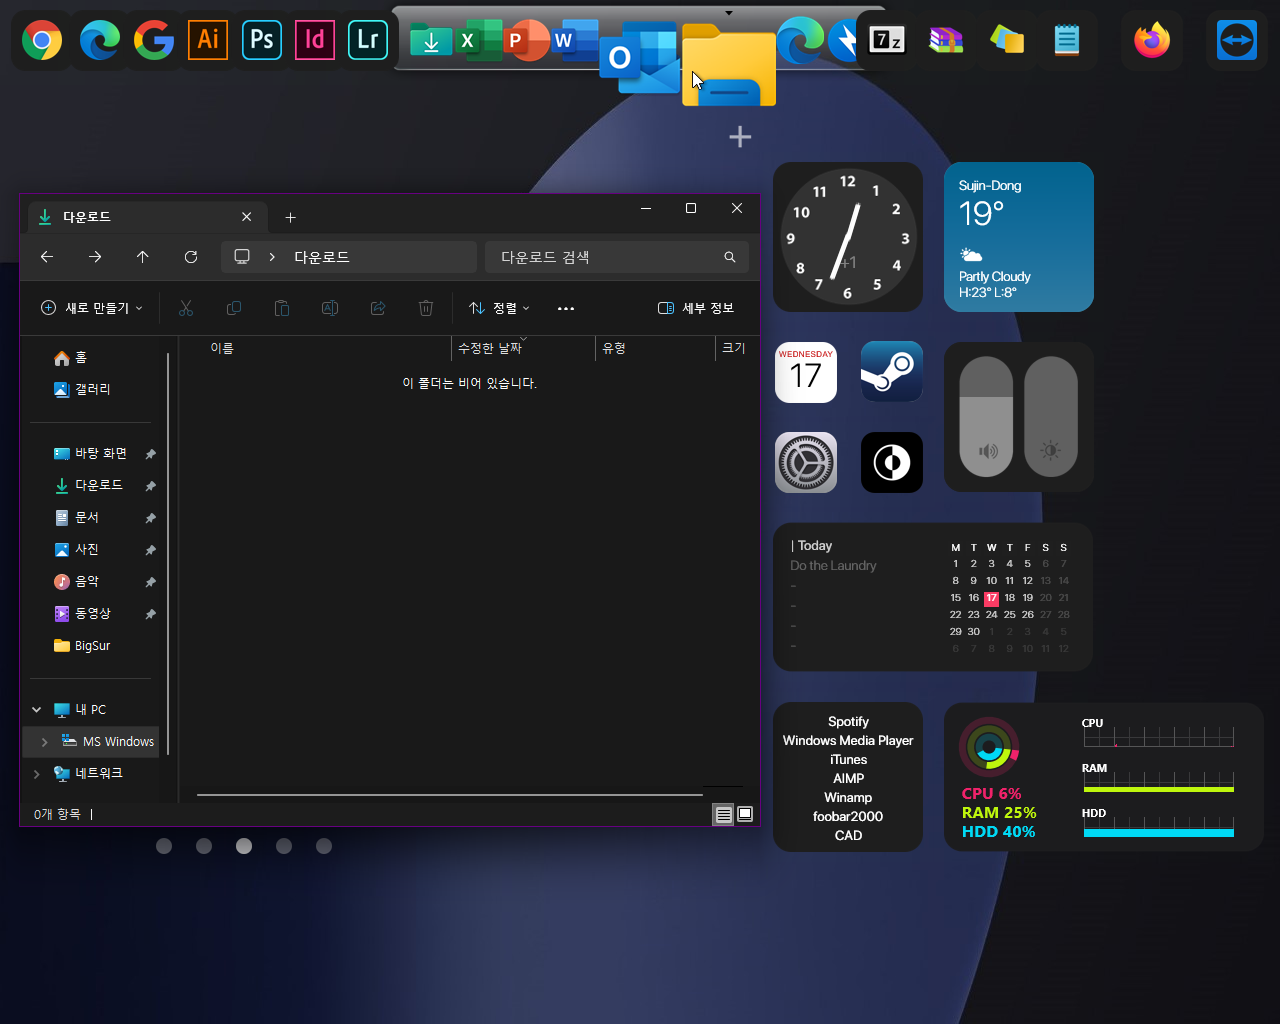Open the 정렬 sort dropdown
This screenshot has width=1280, height=1024.
[500, 308]
